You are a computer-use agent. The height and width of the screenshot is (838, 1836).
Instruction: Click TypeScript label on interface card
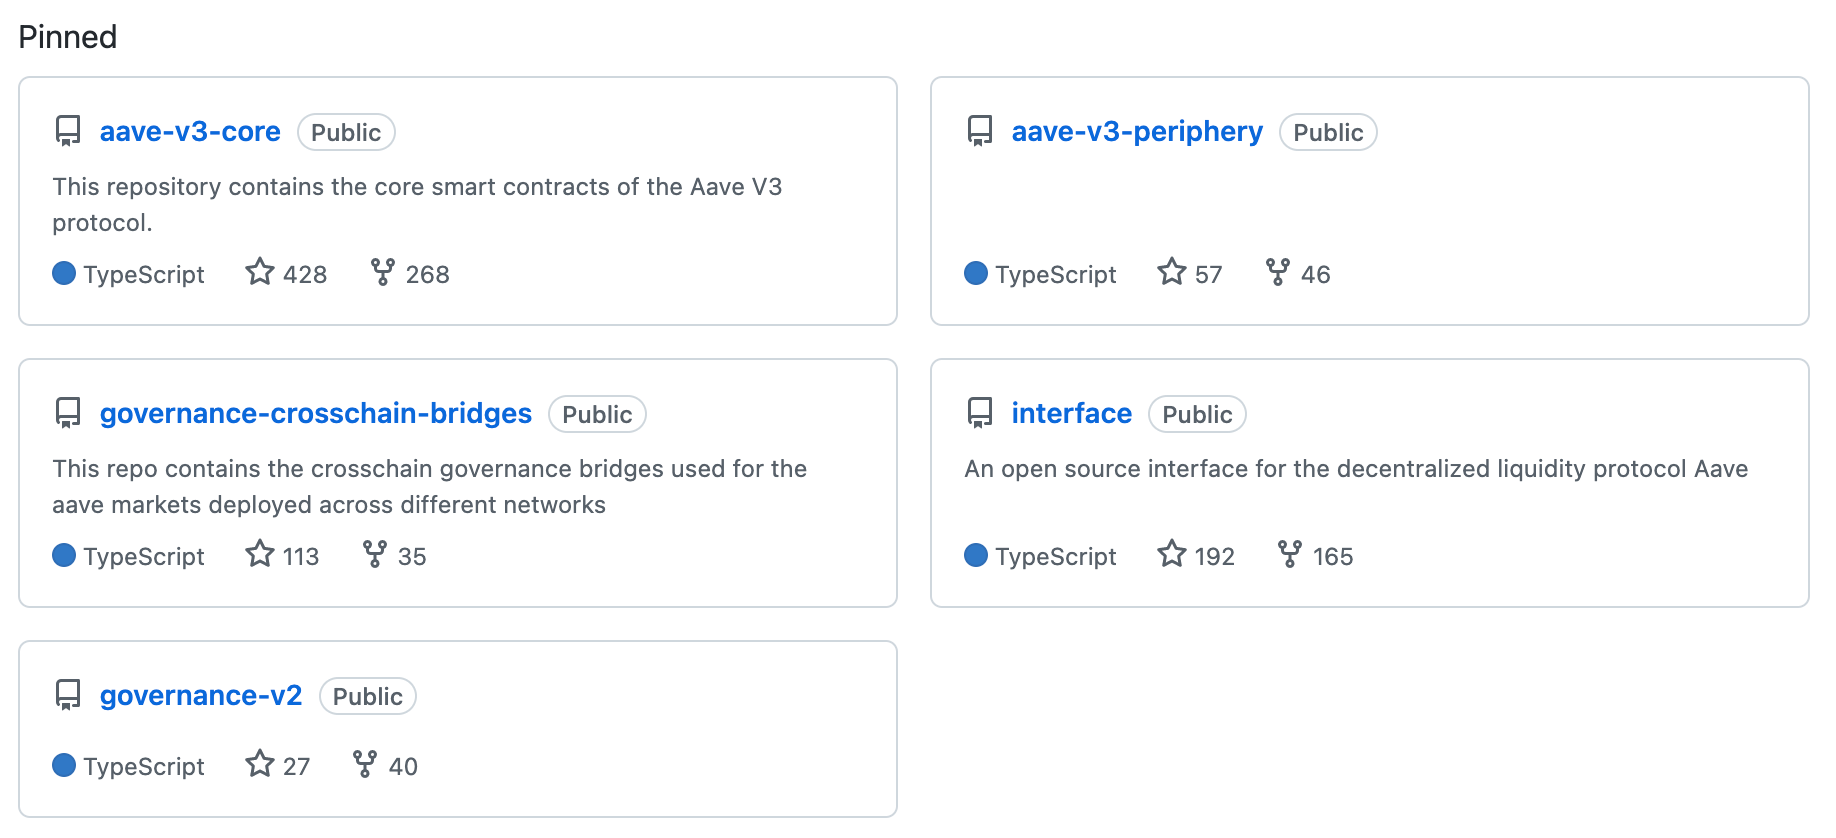(x=1056, y=556)
